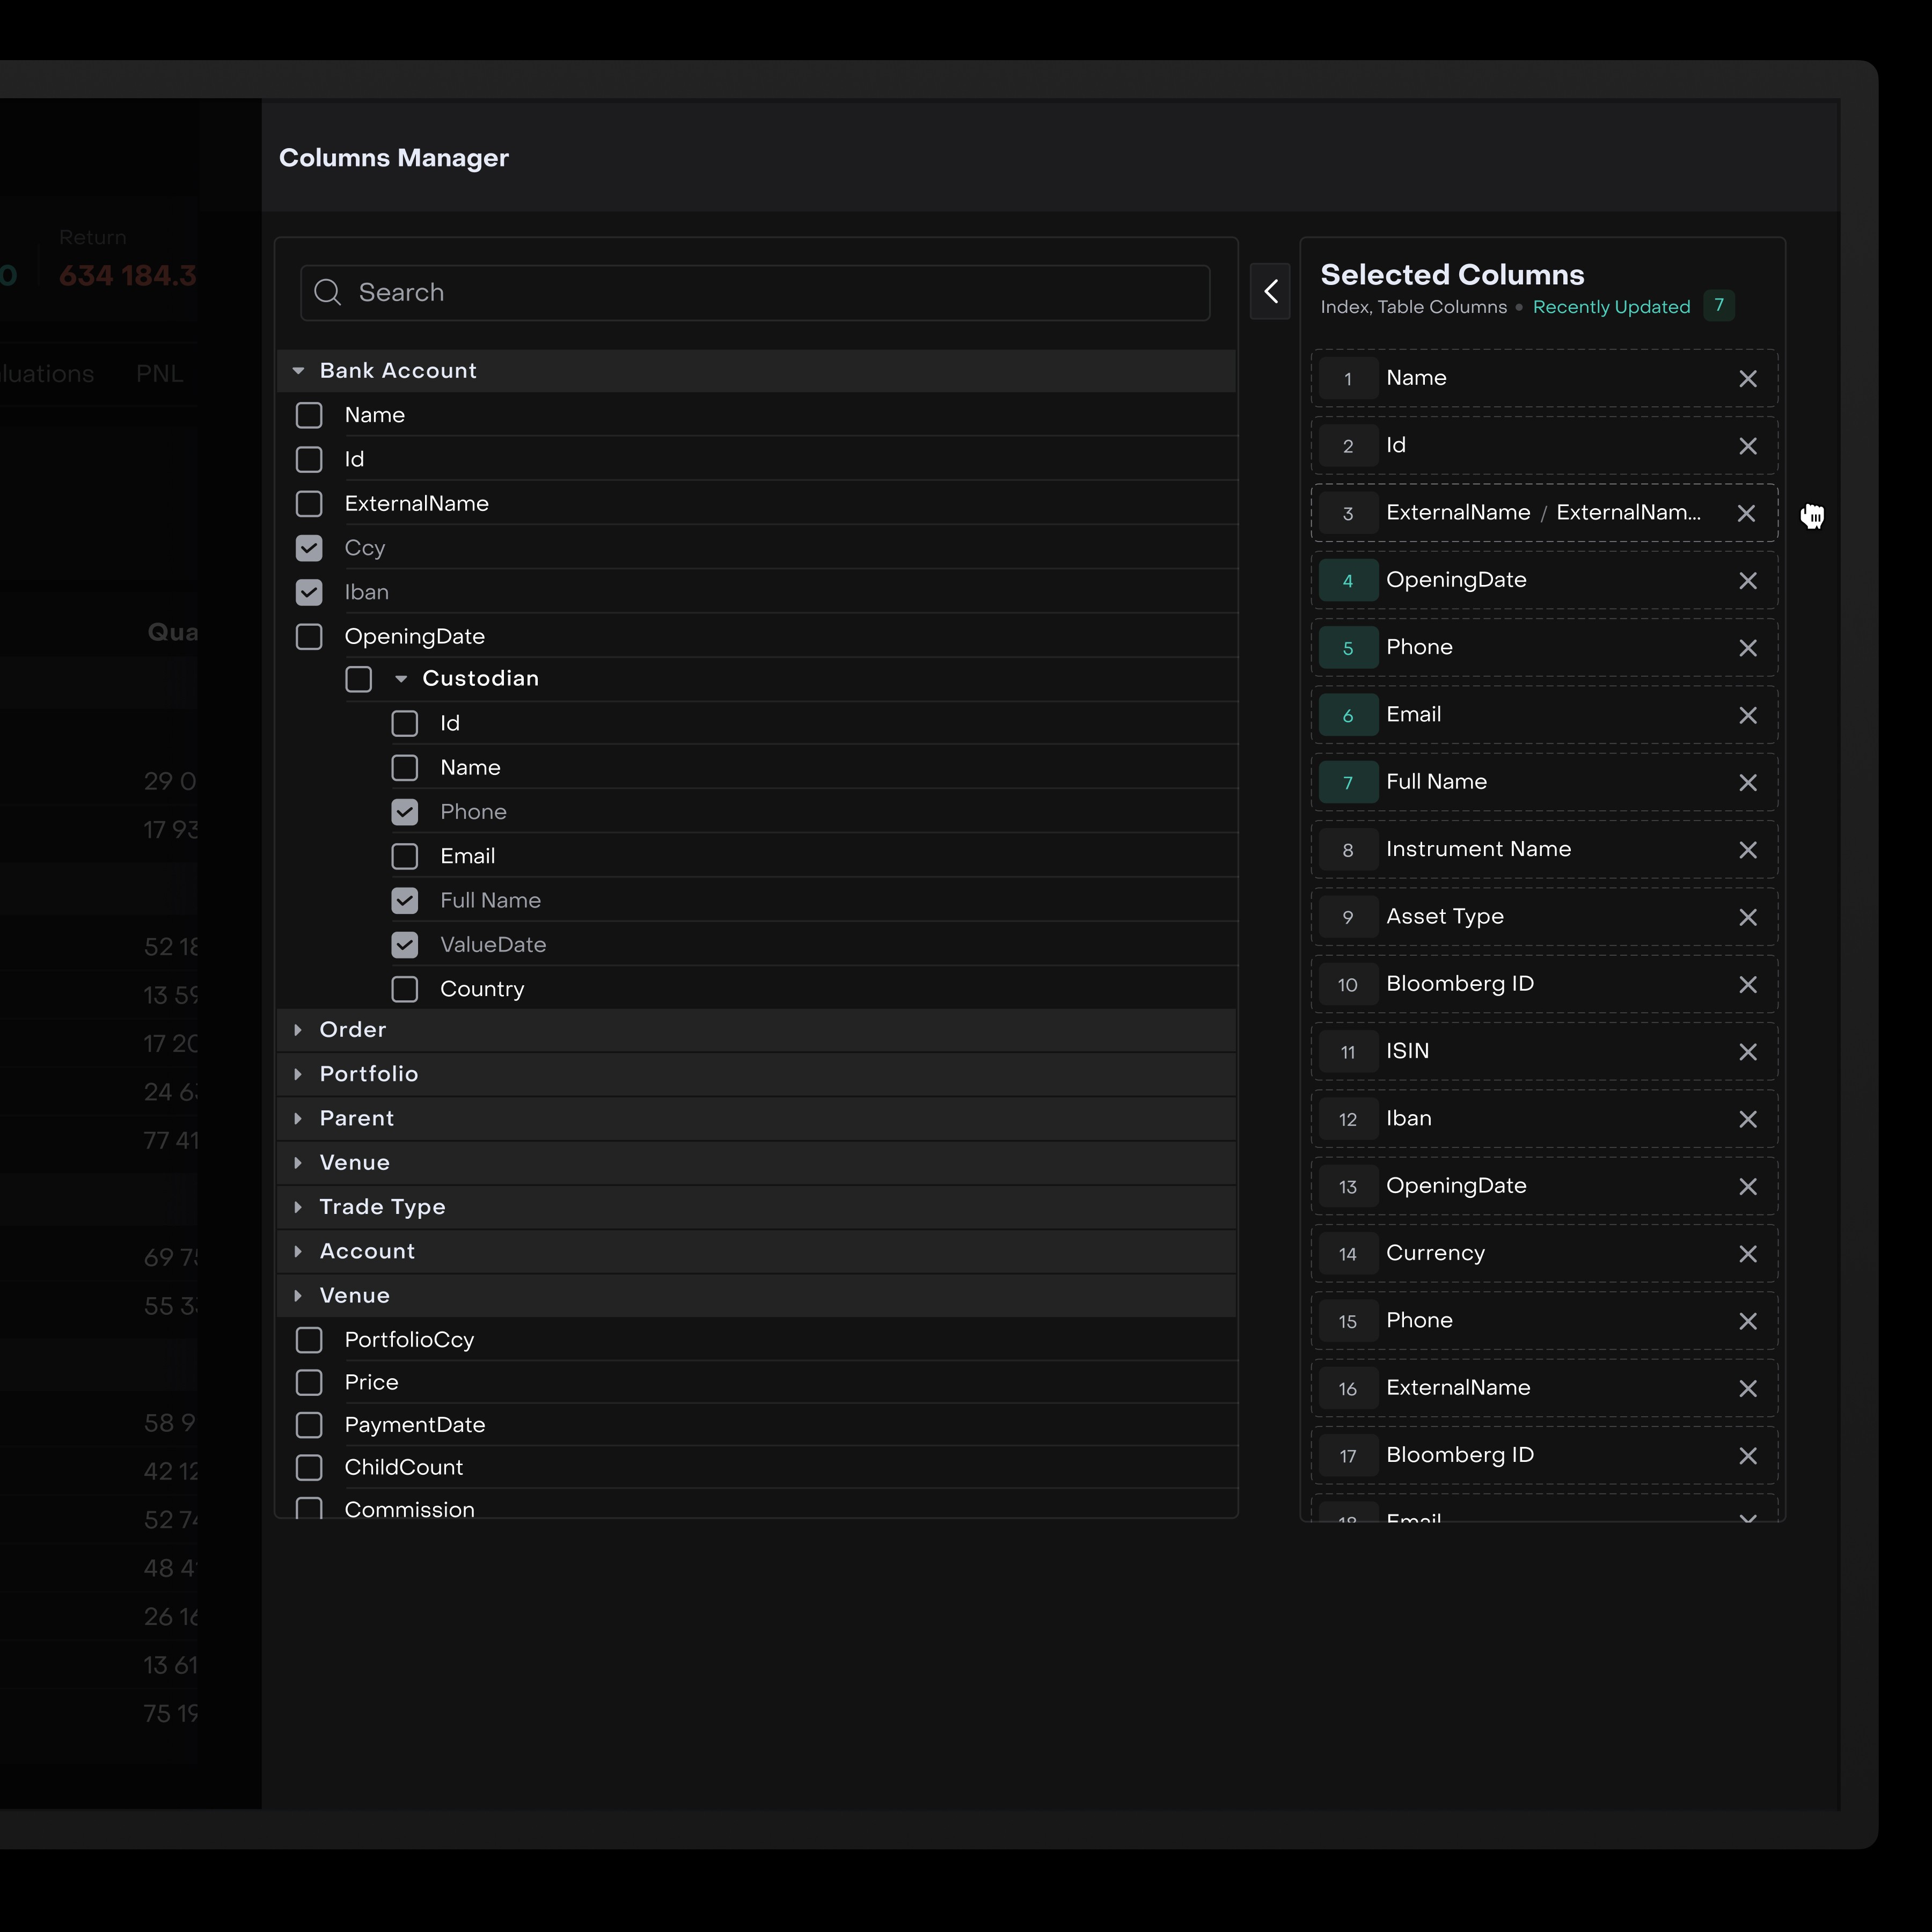The image size is (1932, 1932).
Task: Click collapse panel chevron arrow button
Action: [1270, 292]
